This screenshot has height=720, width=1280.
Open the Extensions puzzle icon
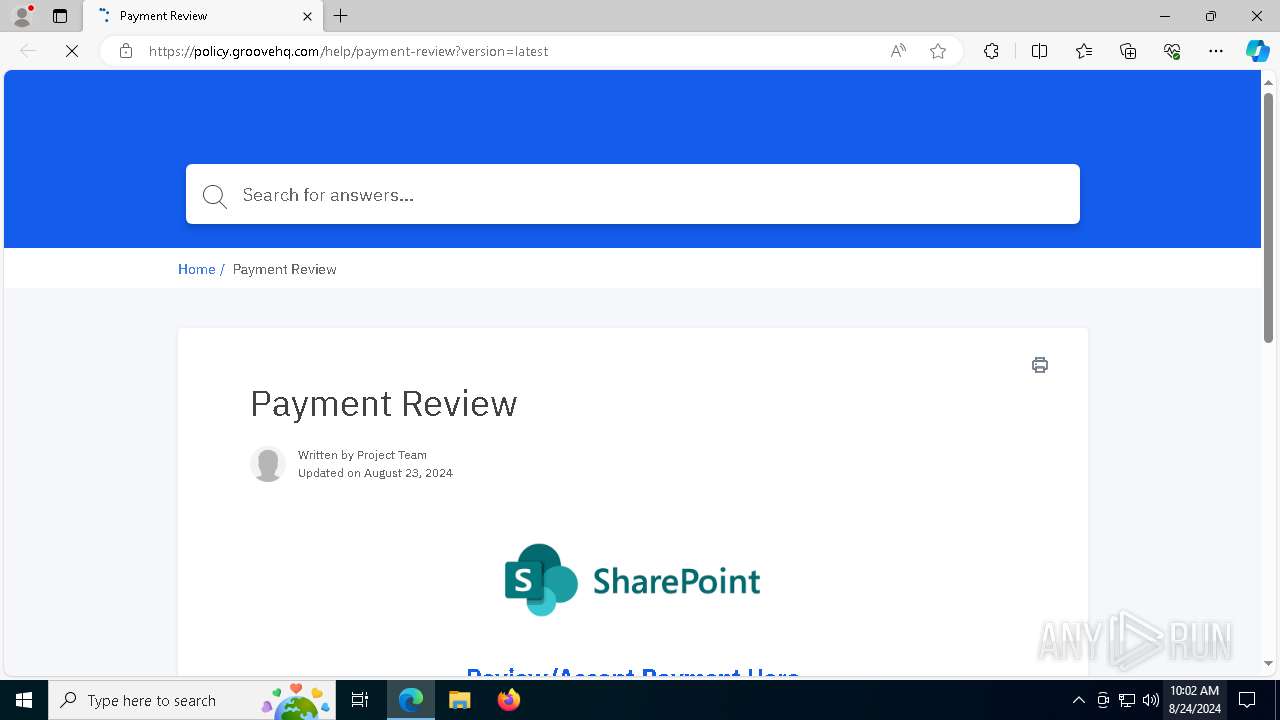tap(991, 51)
